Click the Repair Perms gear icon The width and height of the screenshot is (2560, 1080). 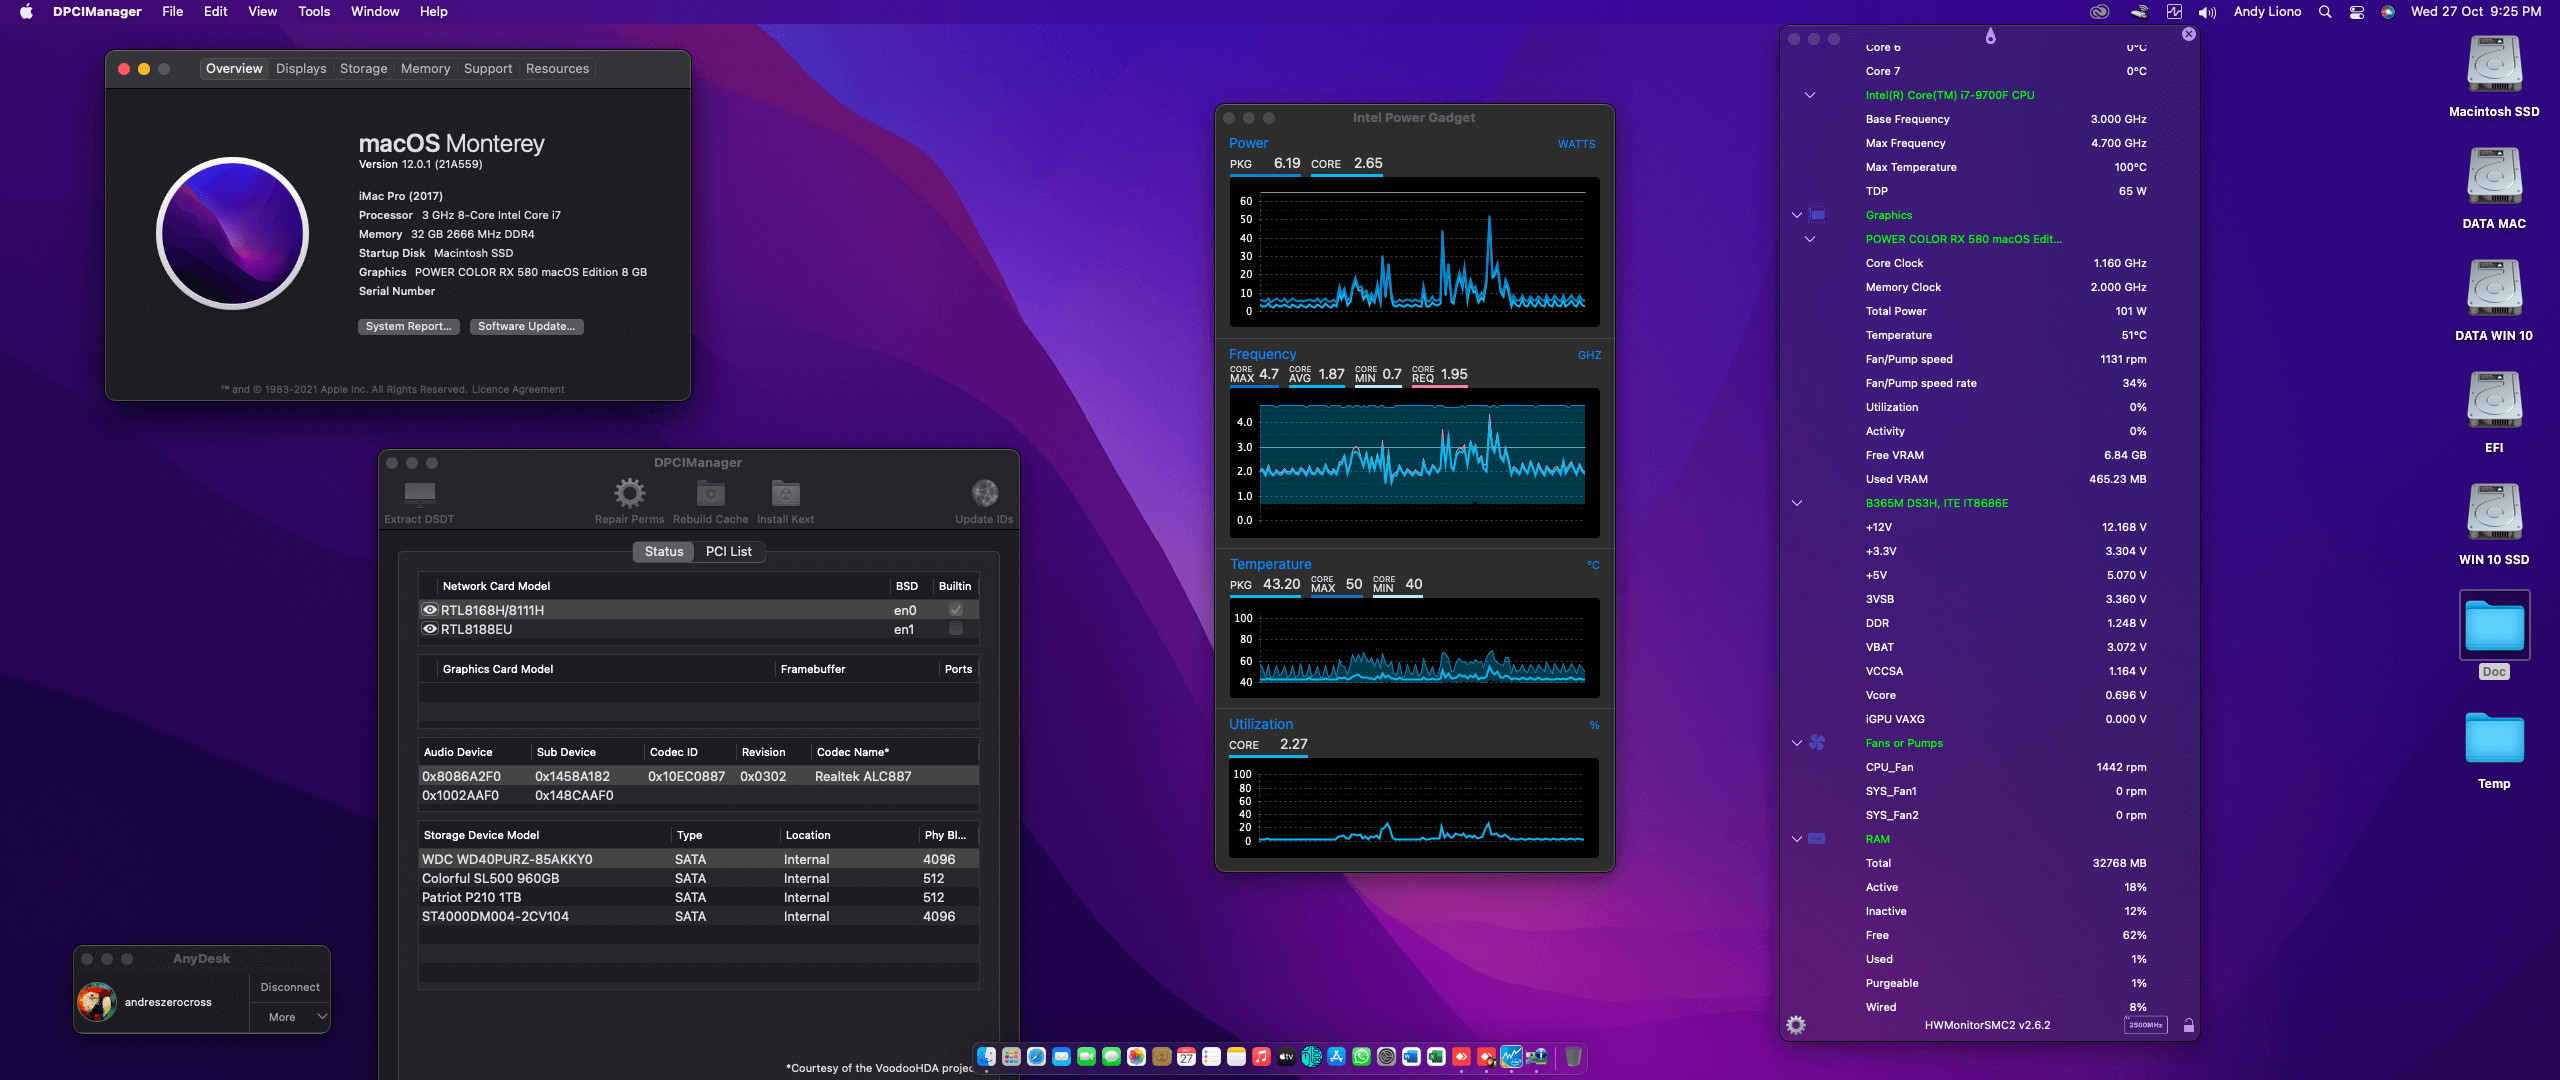tap(629, 493)
